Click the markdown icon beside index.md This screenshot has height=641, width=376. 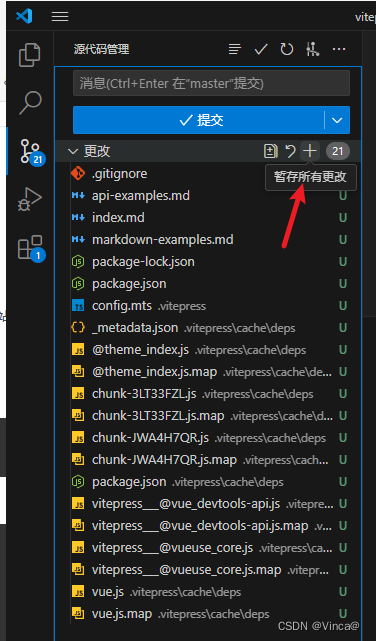[x=78, y=217]
